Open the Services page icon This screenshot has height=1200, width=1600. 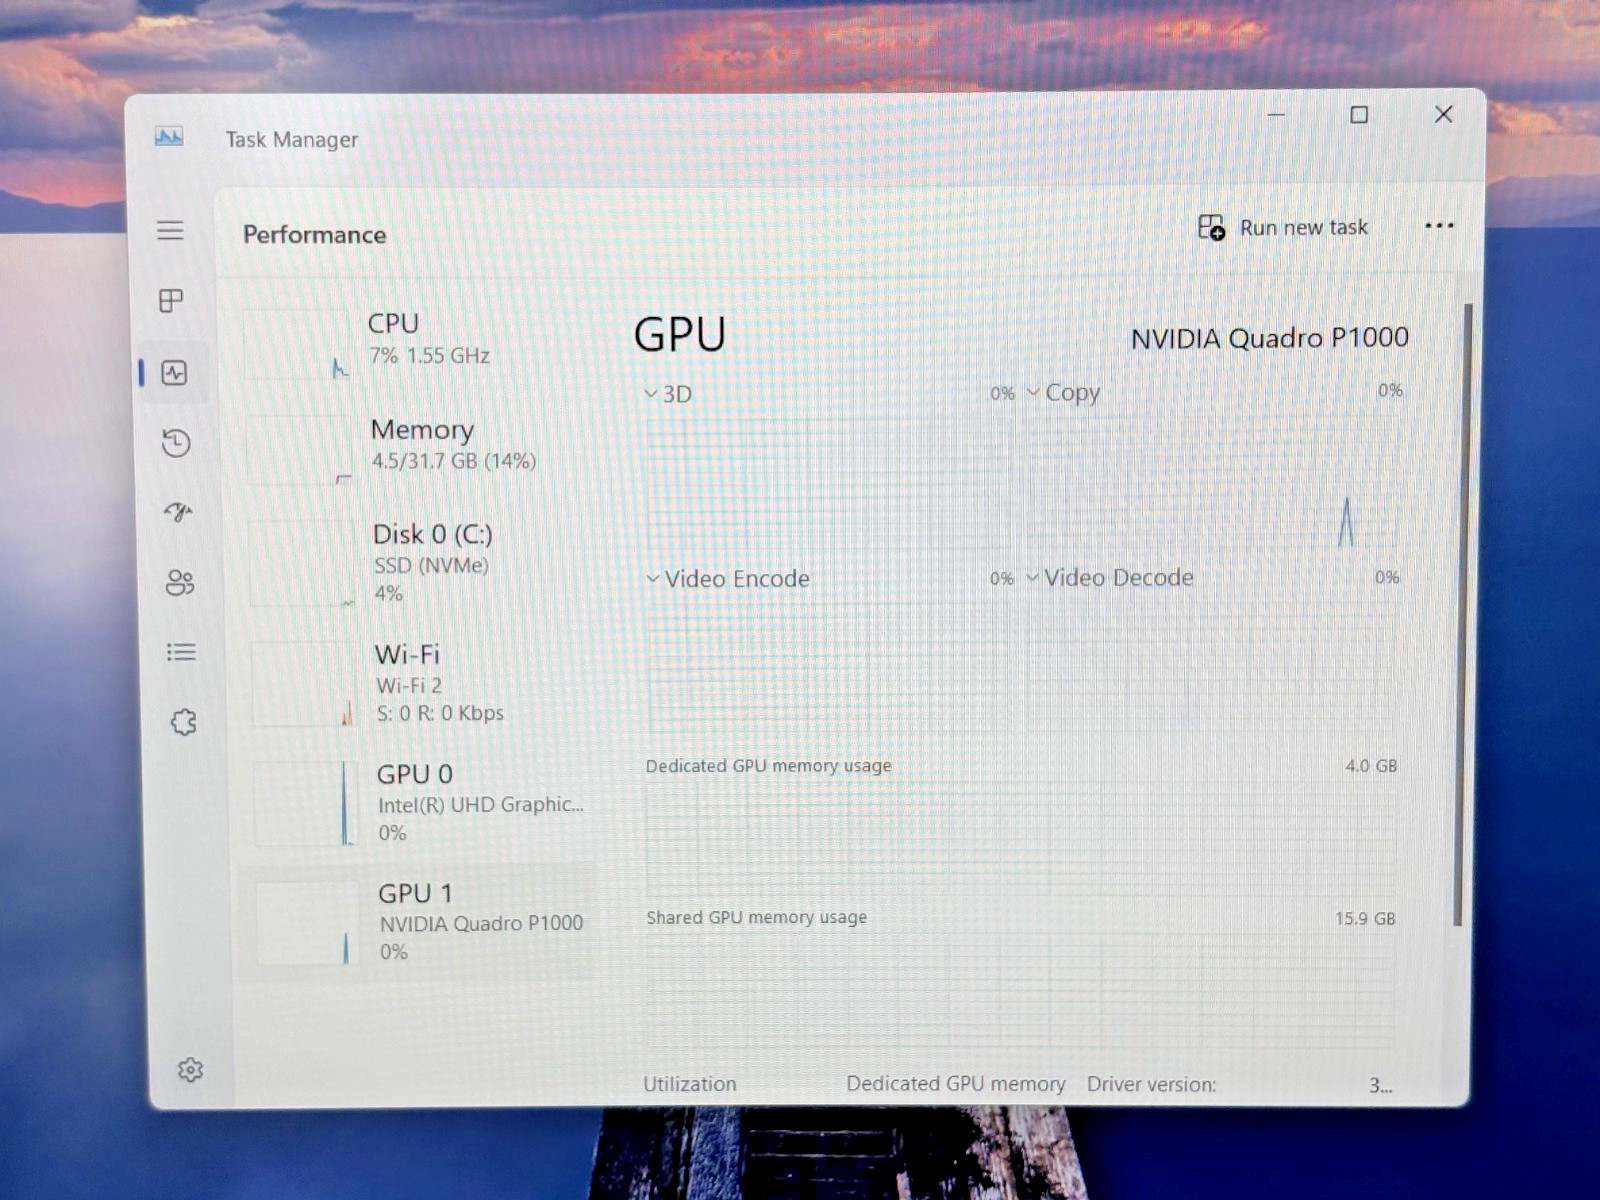[183, 722]
